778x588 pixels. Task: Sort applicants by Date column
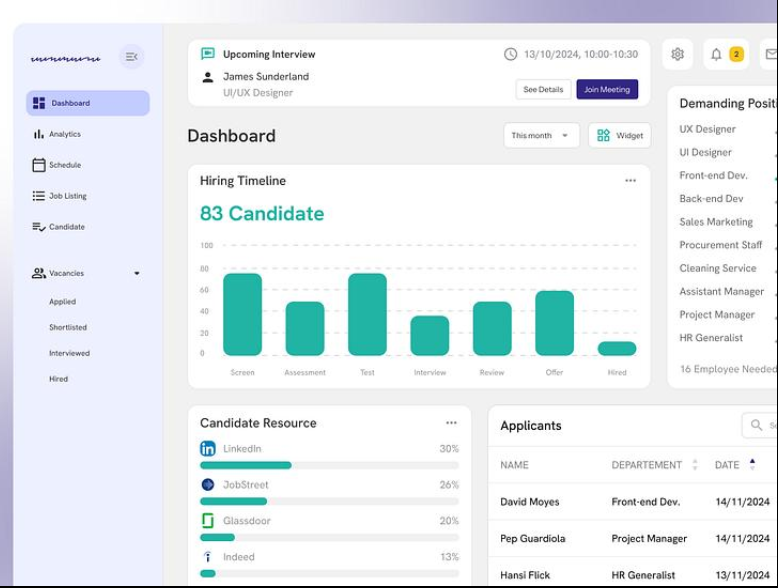coord(752,464)
